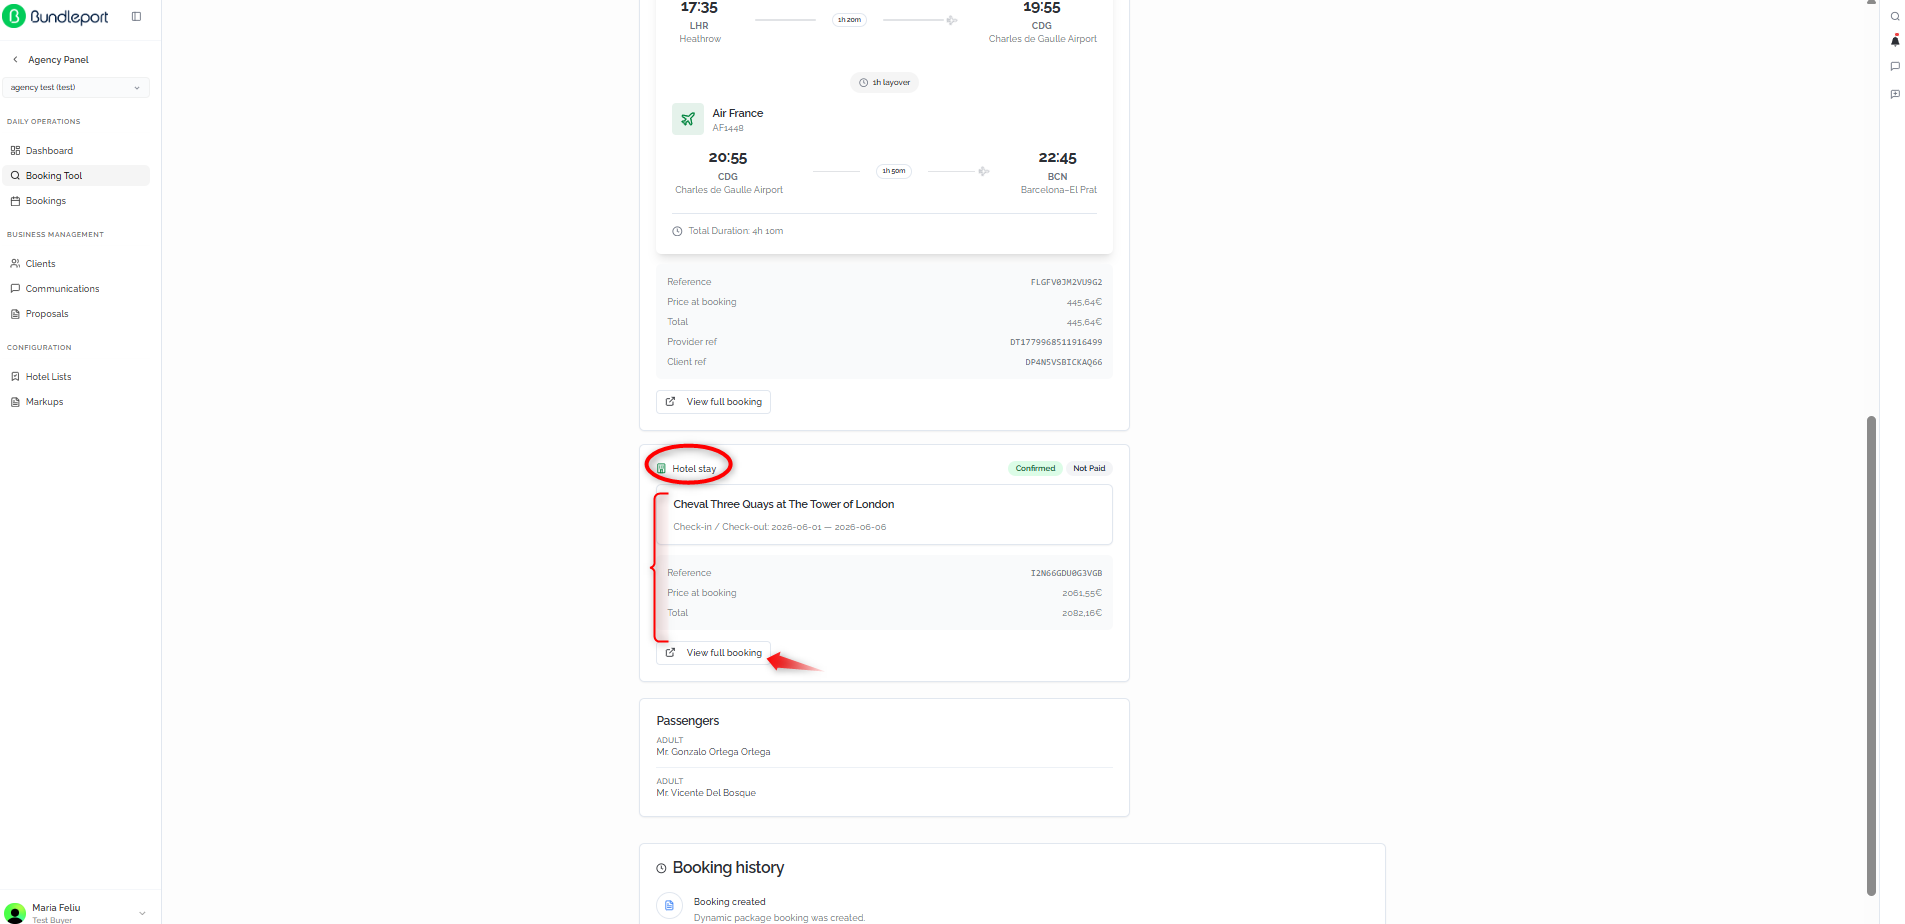
Task: Select hotel reference I2N66GDU0G3VGB
Action: [x=1066, y=573]
